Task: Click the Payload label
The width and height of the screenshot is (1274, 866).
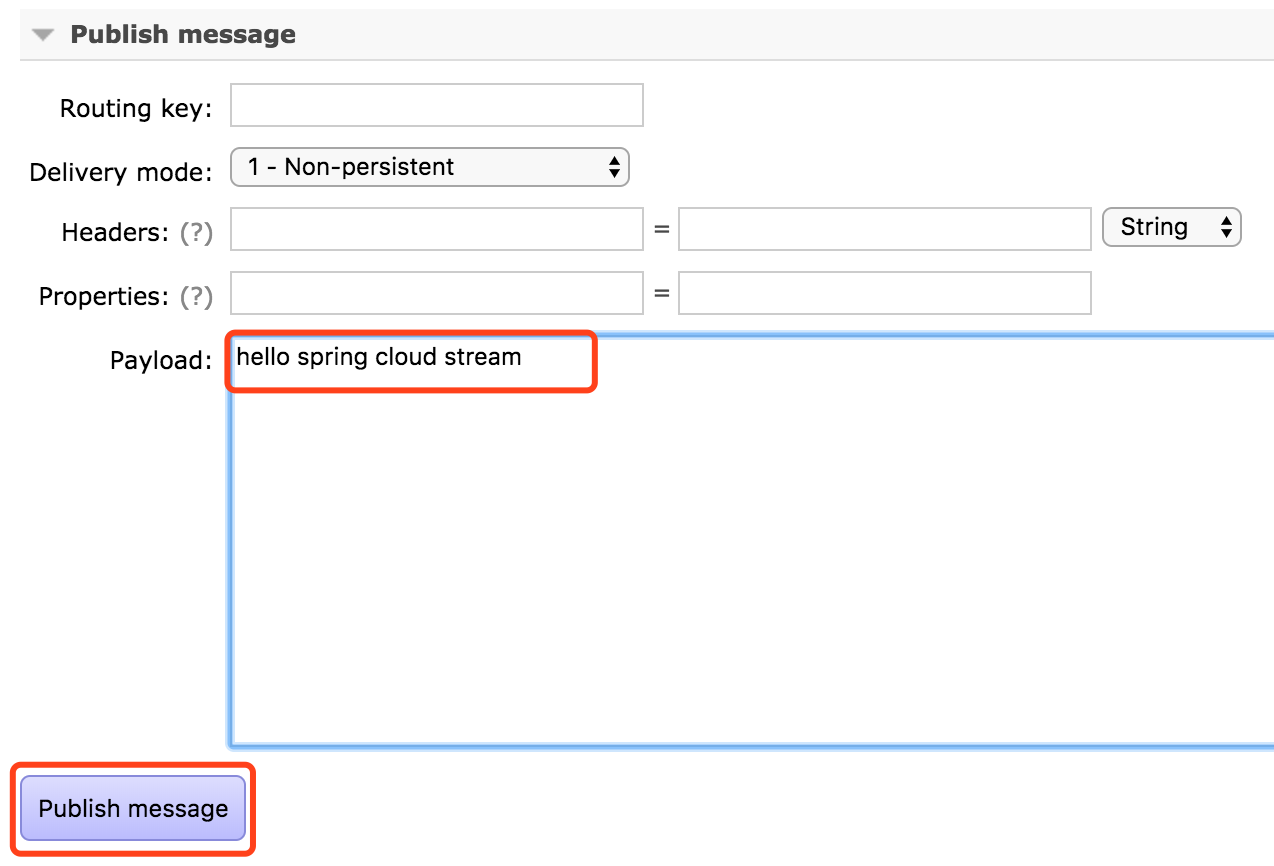Action: click(161, 360)
